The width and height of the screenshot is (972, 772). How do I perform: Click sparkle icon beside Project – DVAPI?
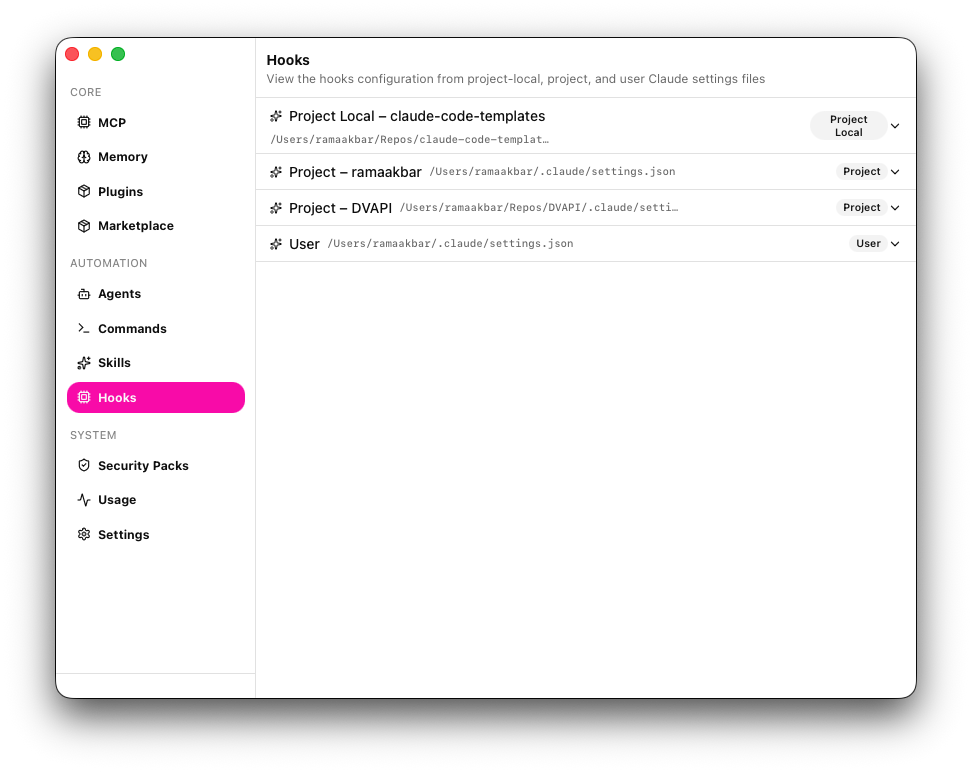[x=276, y=208]
